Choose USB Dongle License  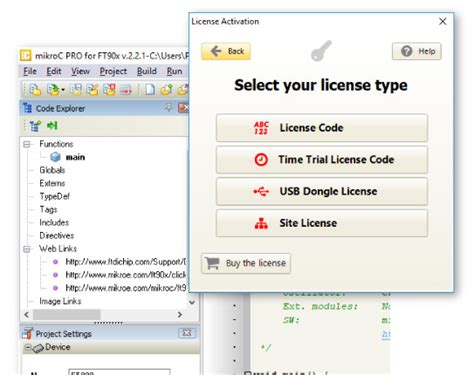pyautogui.click(x=322, y=191)
